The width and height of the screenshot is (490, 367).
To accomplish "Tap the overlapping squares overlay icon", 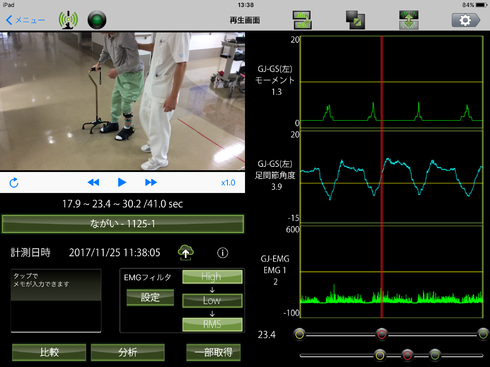I will (x=355, y=20).
